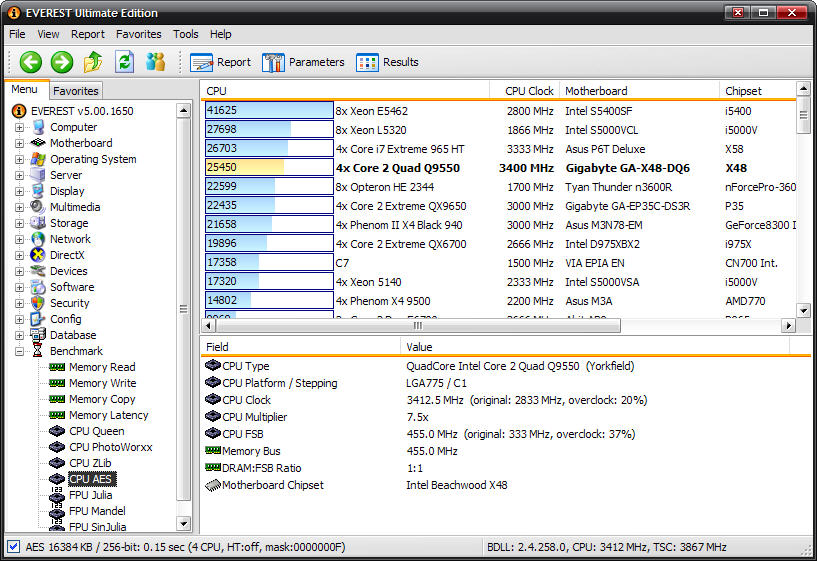817x561 pixels.
Task: Click the EVEREST v5.00.1650 root icon
Action: pos(19,111)
